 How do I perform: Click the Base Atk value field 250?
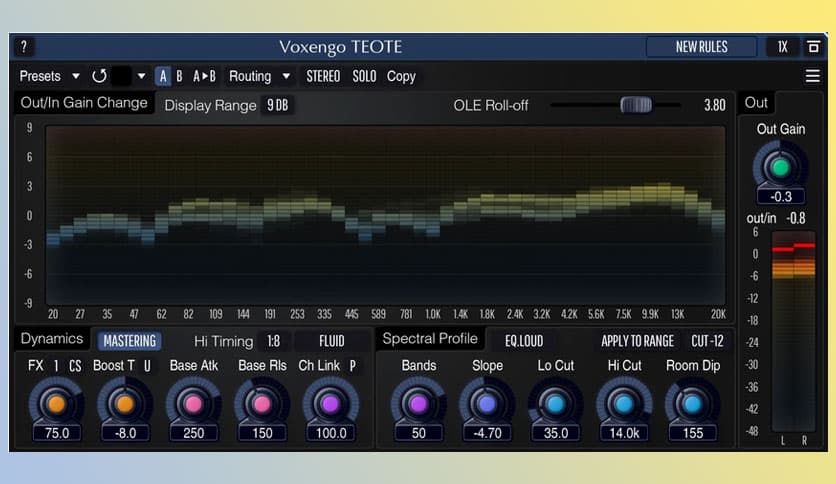pyautogui.click(x=194, y=433)
